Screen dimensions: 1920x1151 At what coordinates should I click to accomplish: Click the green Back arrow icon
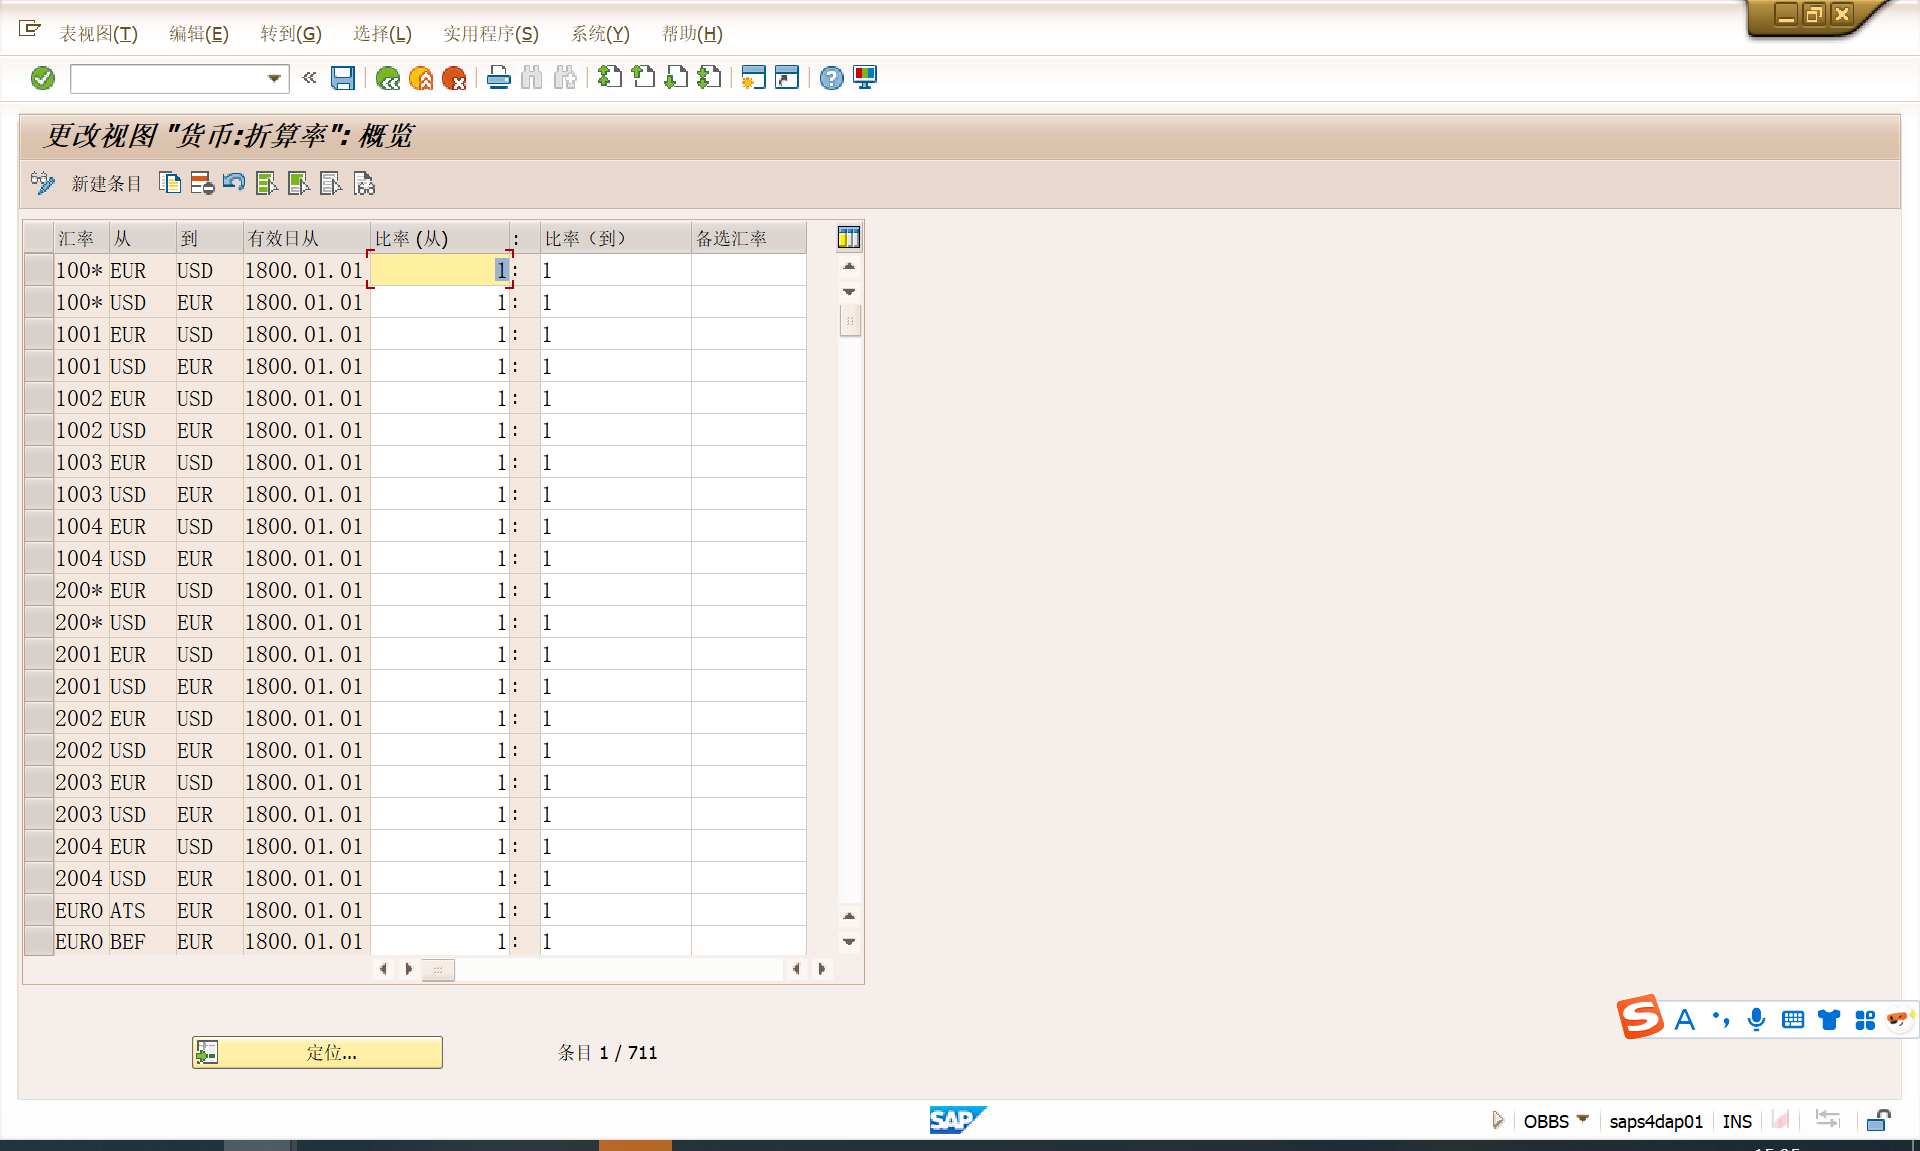pos(388,78)
